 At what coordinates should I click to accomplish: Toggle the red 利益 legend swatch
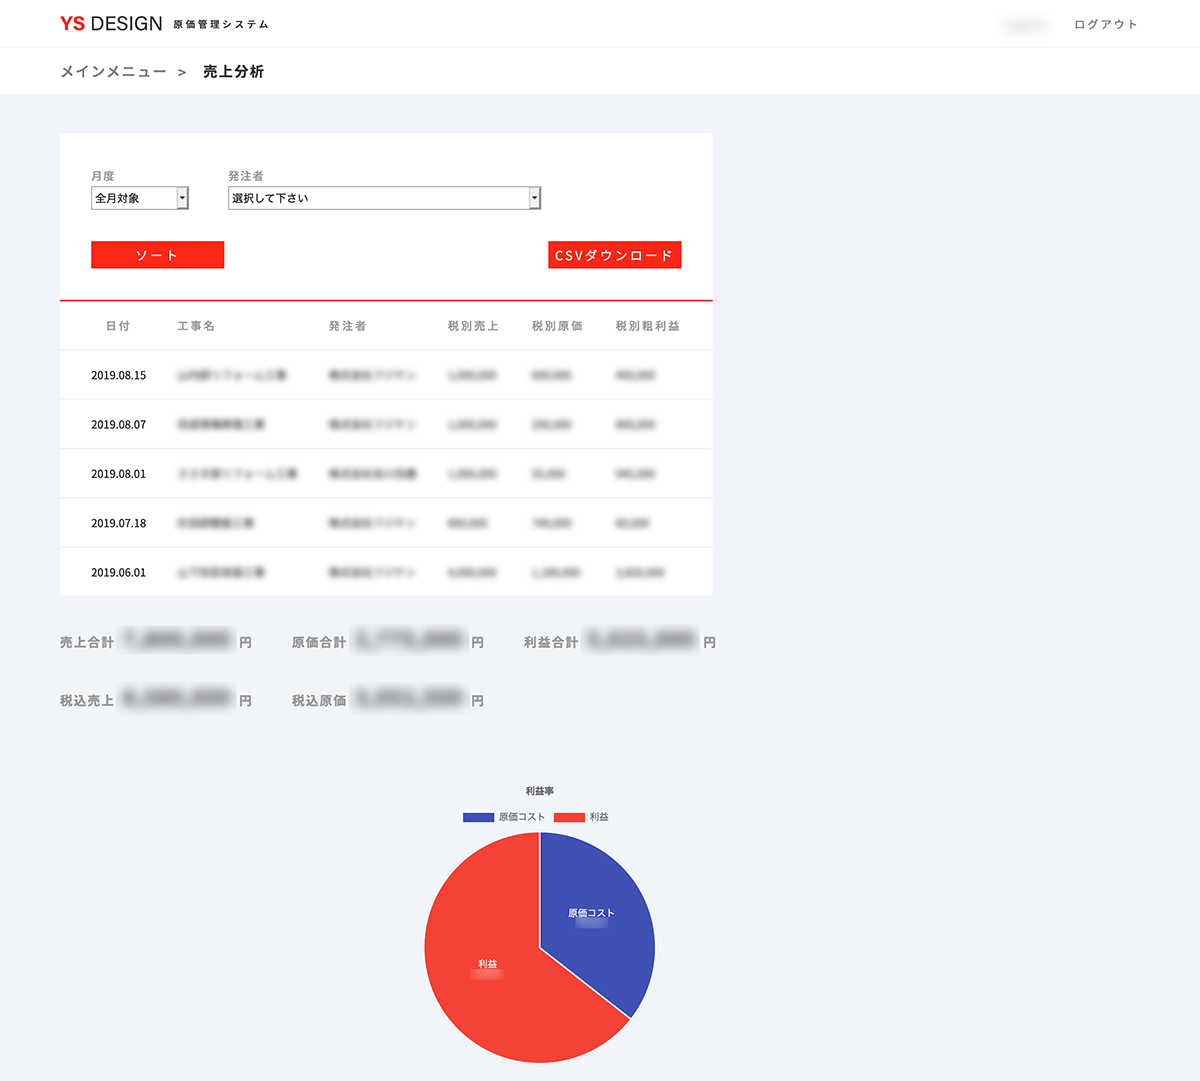pos(569,817)
